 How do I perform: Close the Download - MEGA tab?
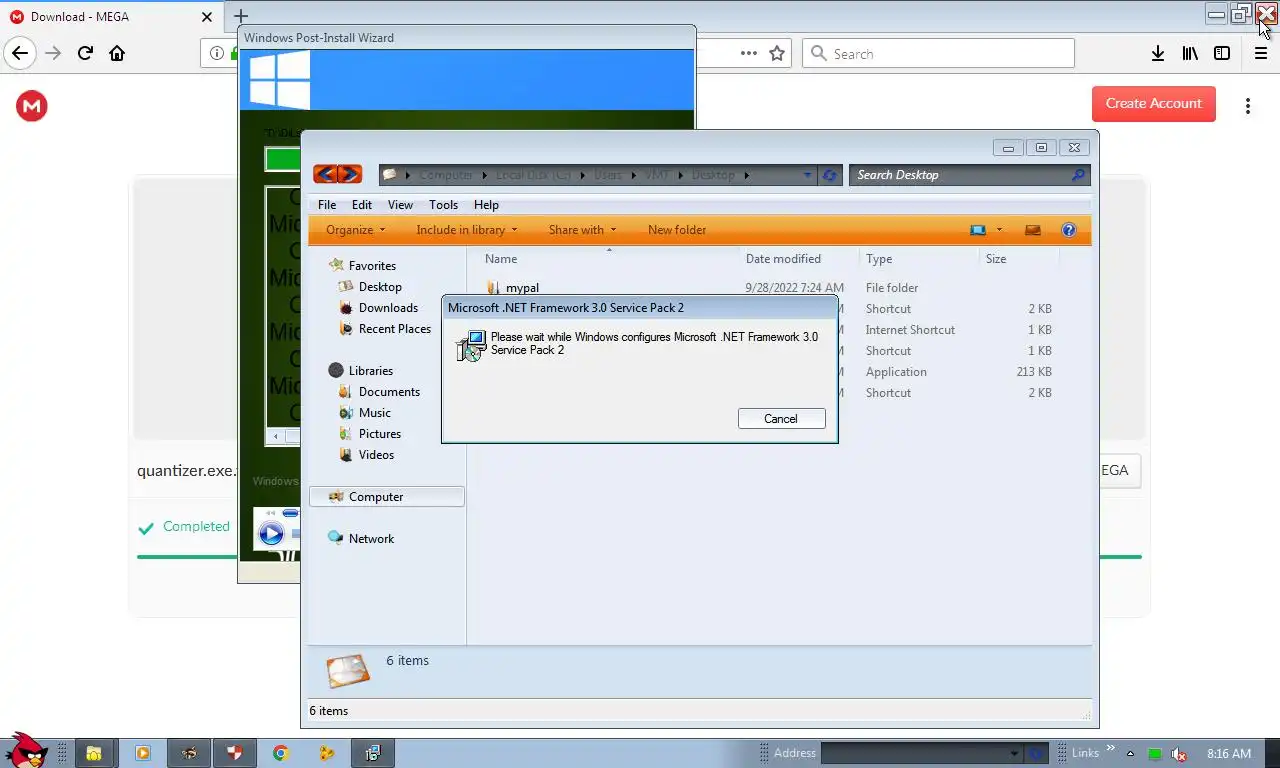pyautogui.click(x=207, y=17)
